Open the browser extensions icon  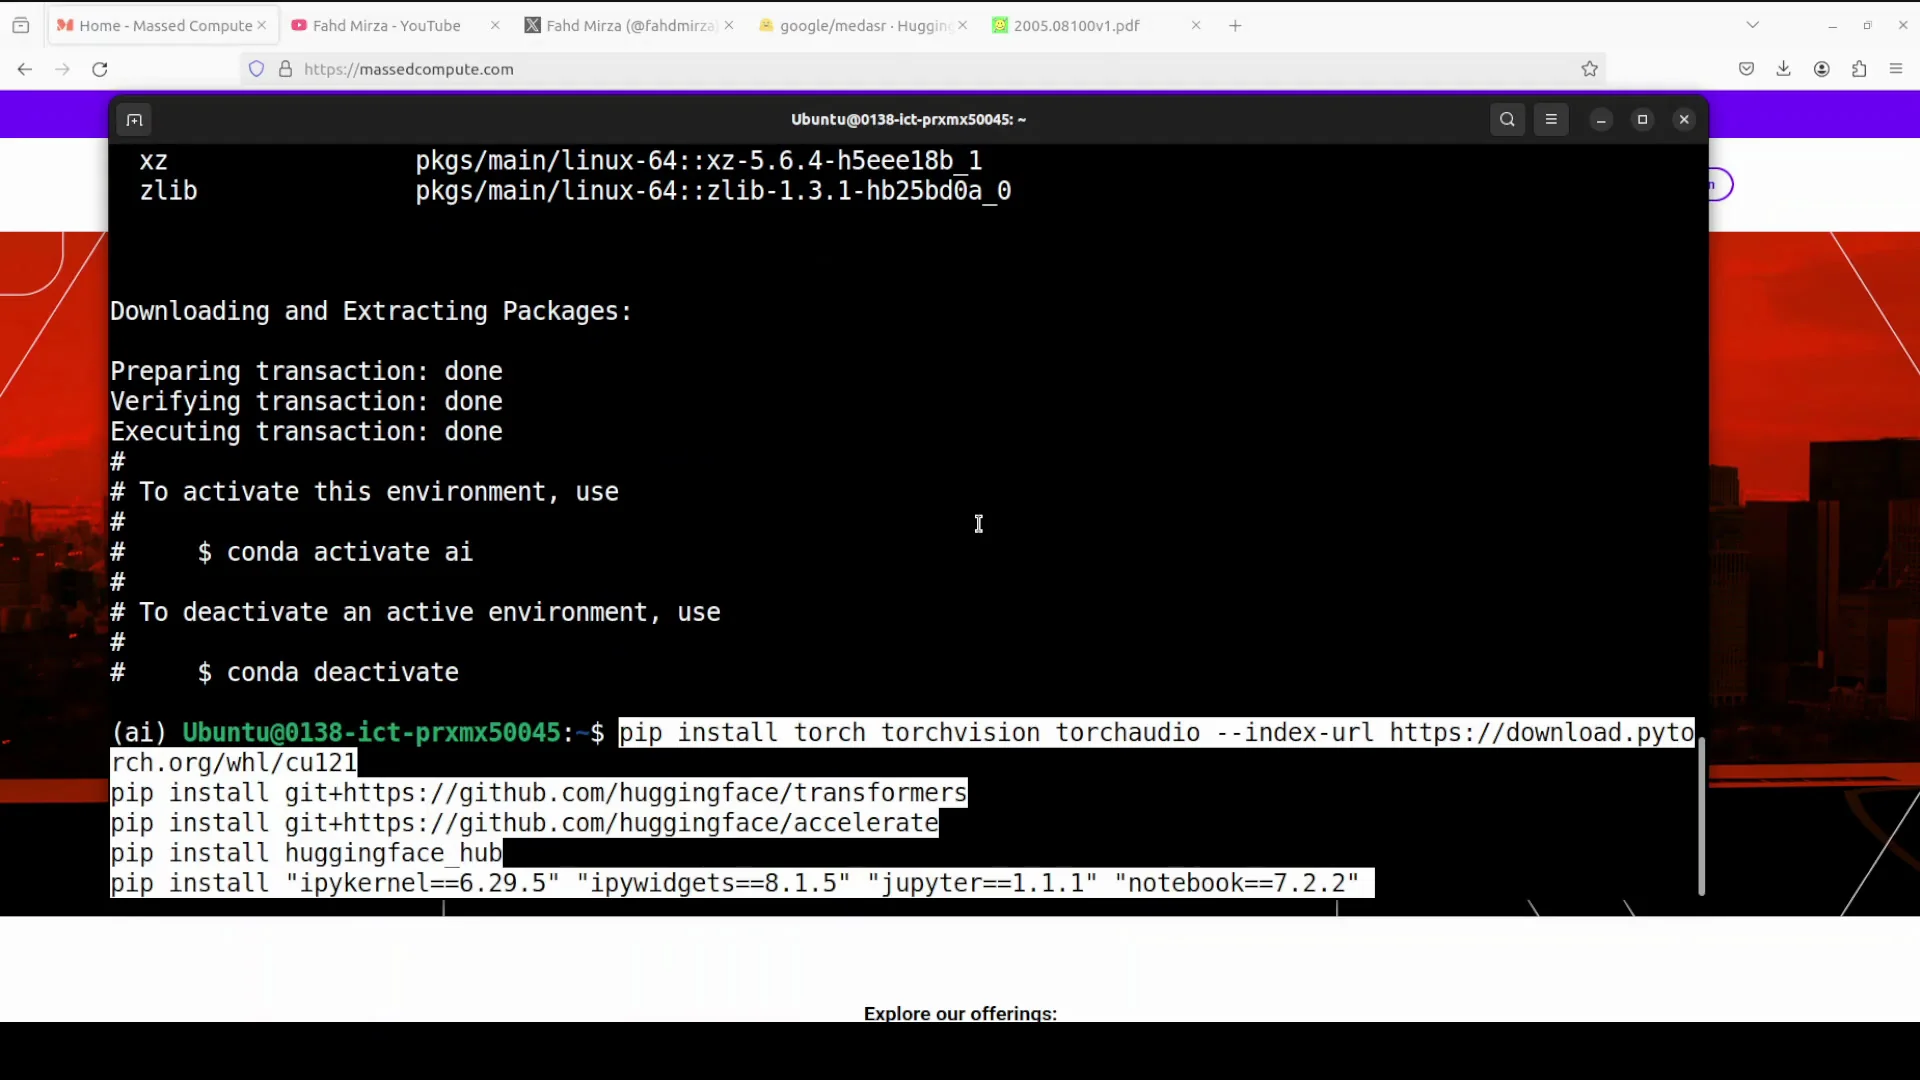(x=1859, y=69)
